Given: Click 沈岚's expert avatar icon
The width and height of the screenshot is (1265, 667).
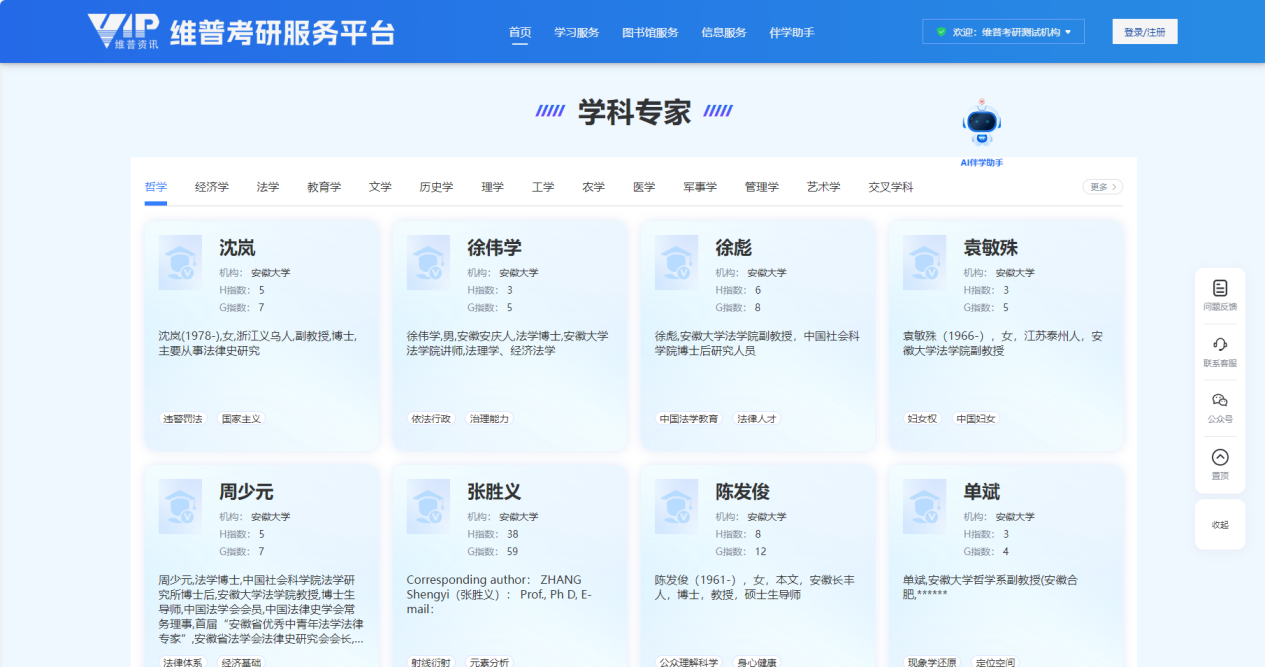Looking at the screenshot, I should click(x=180, y=263).
